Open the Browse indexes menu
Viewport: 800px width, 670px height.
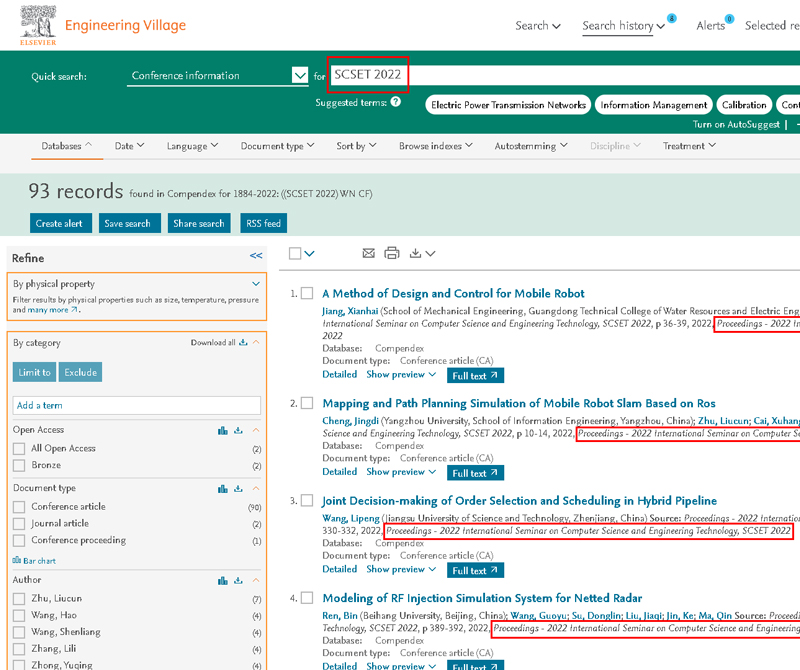pos(436,146)
